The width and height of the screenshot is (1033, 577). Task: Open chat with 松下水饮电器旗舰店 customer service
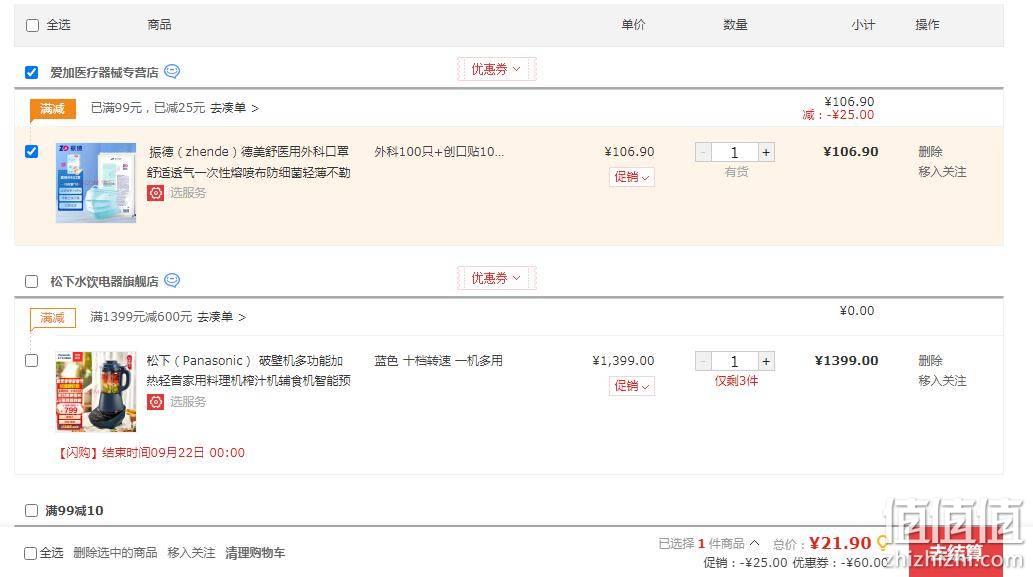click(x=172, y=281)
